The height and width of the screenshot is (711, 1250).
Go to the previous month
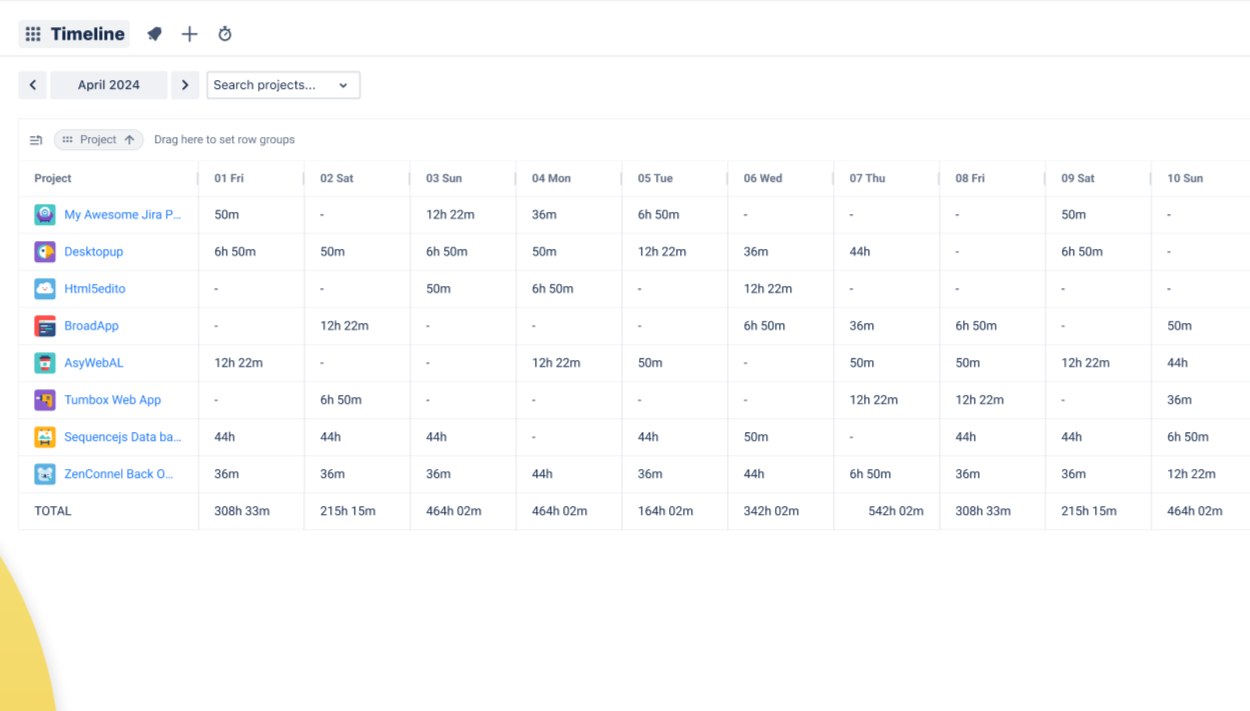[33, 85]
